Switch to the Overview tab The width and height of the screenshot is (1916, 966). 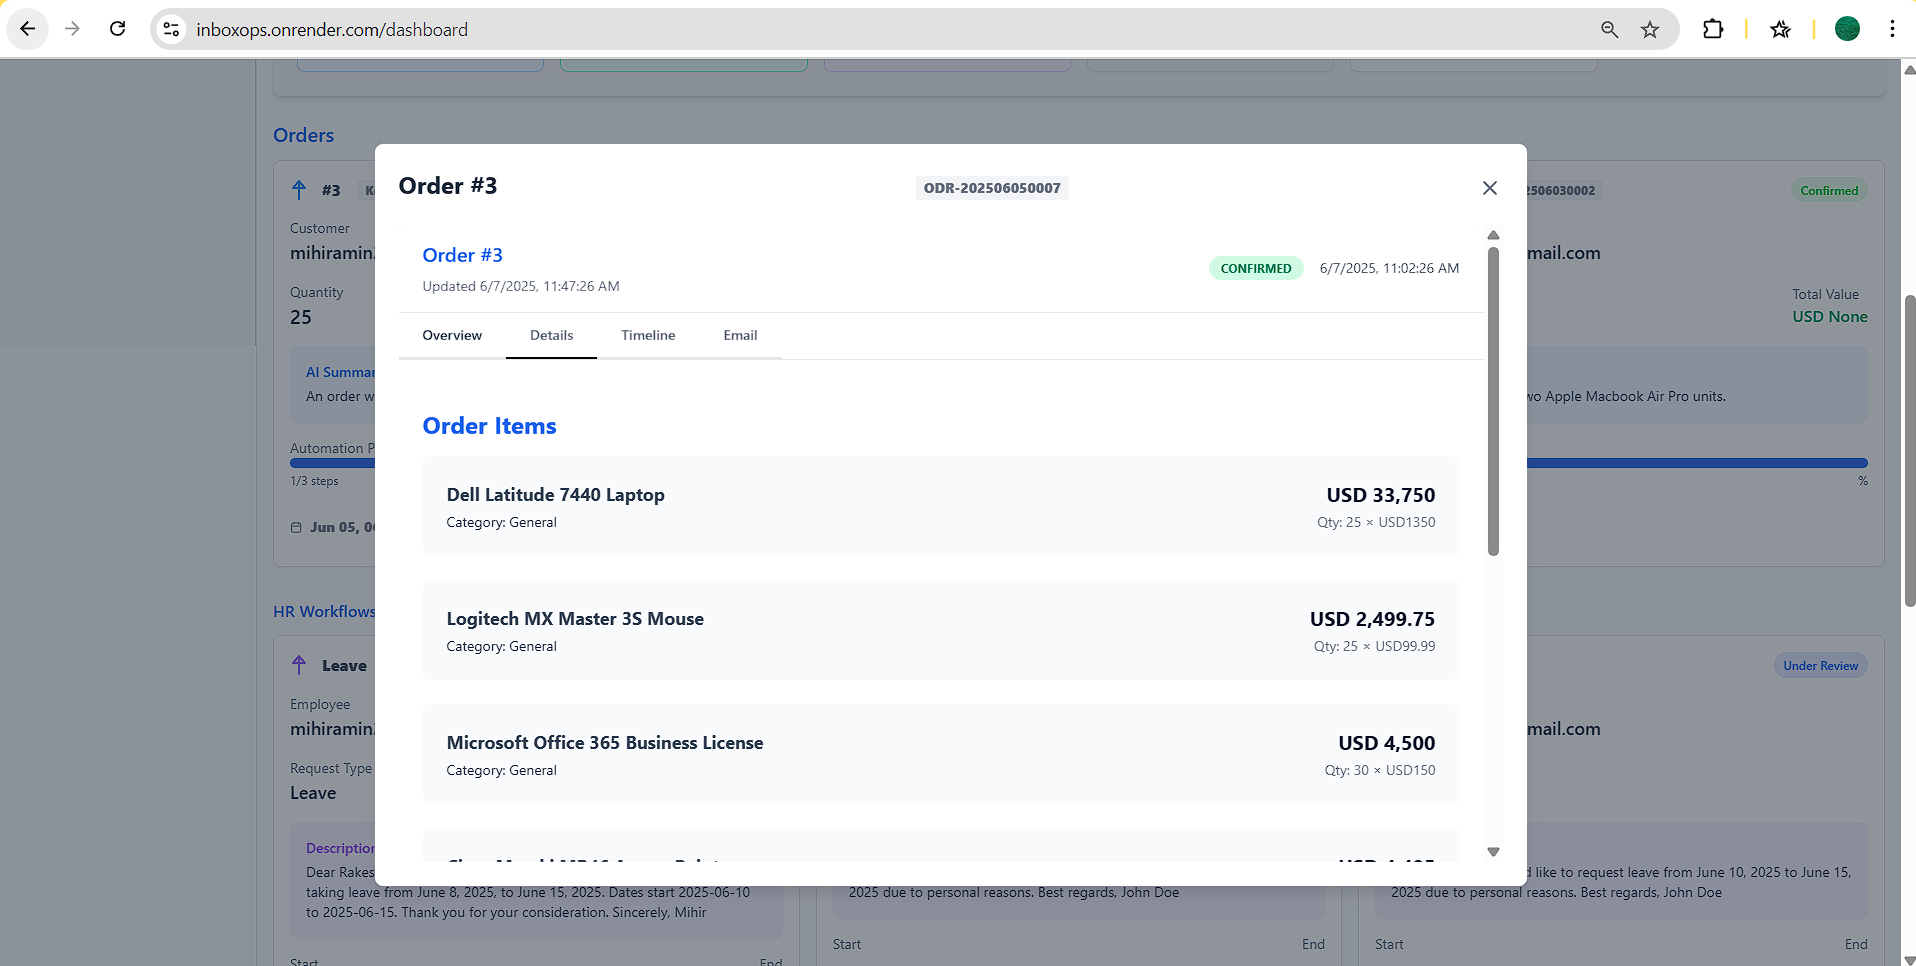[452, 335]
